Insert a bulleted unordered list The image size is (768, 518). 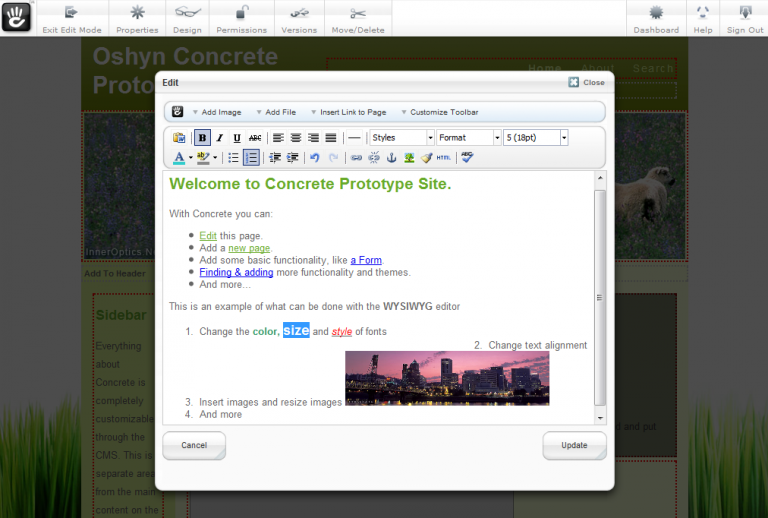pyautogui.click(x=233, y=158)
